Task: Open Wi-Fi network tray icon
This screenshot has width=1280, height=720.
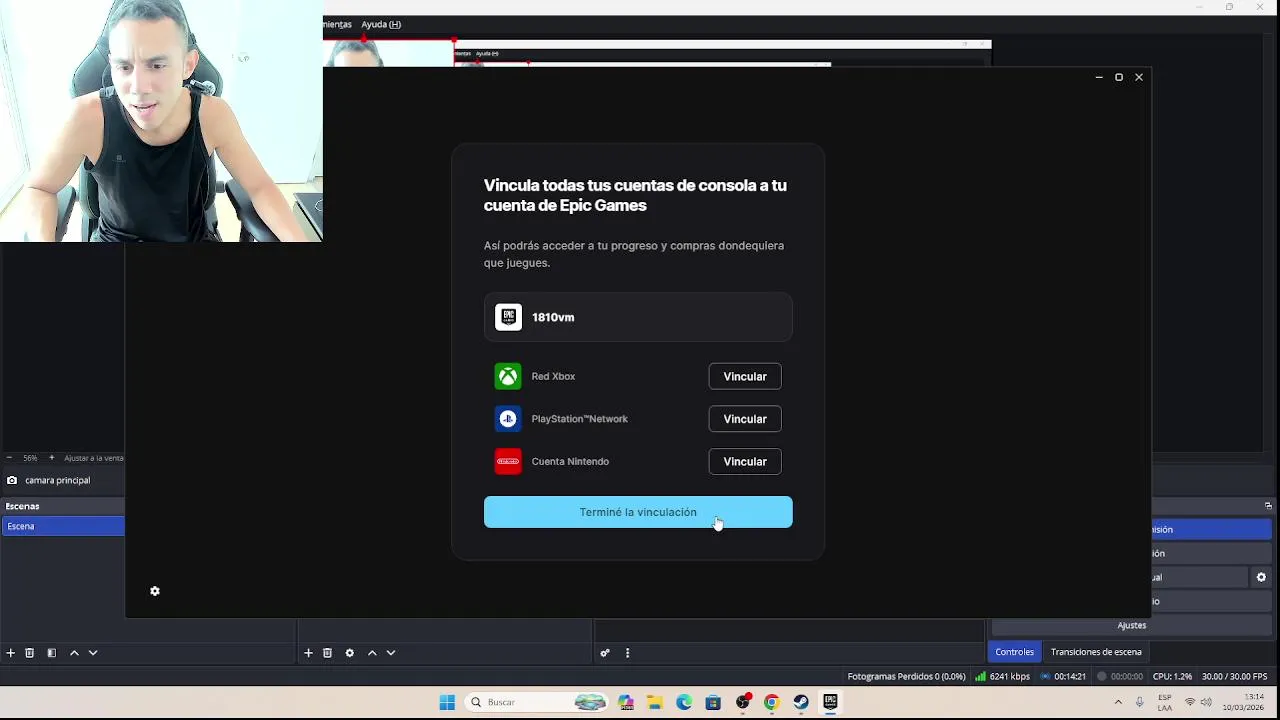Action: 1190,702
